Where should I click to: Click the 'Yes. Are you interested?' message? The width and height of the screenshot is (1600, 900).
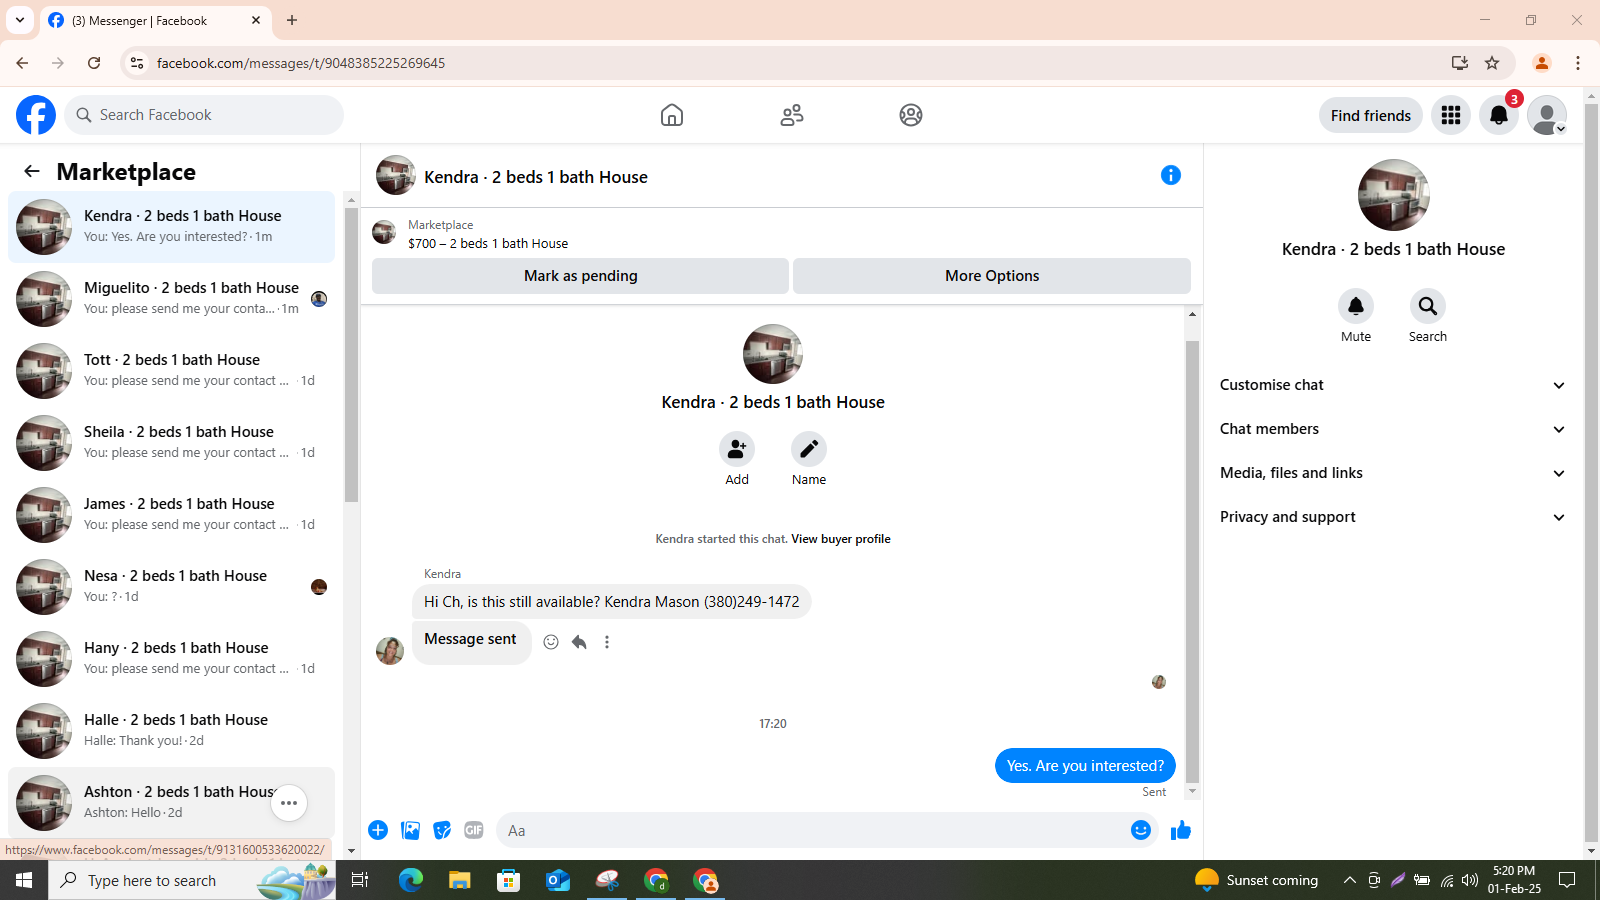pyautogui.click(x=1085, y=766)
